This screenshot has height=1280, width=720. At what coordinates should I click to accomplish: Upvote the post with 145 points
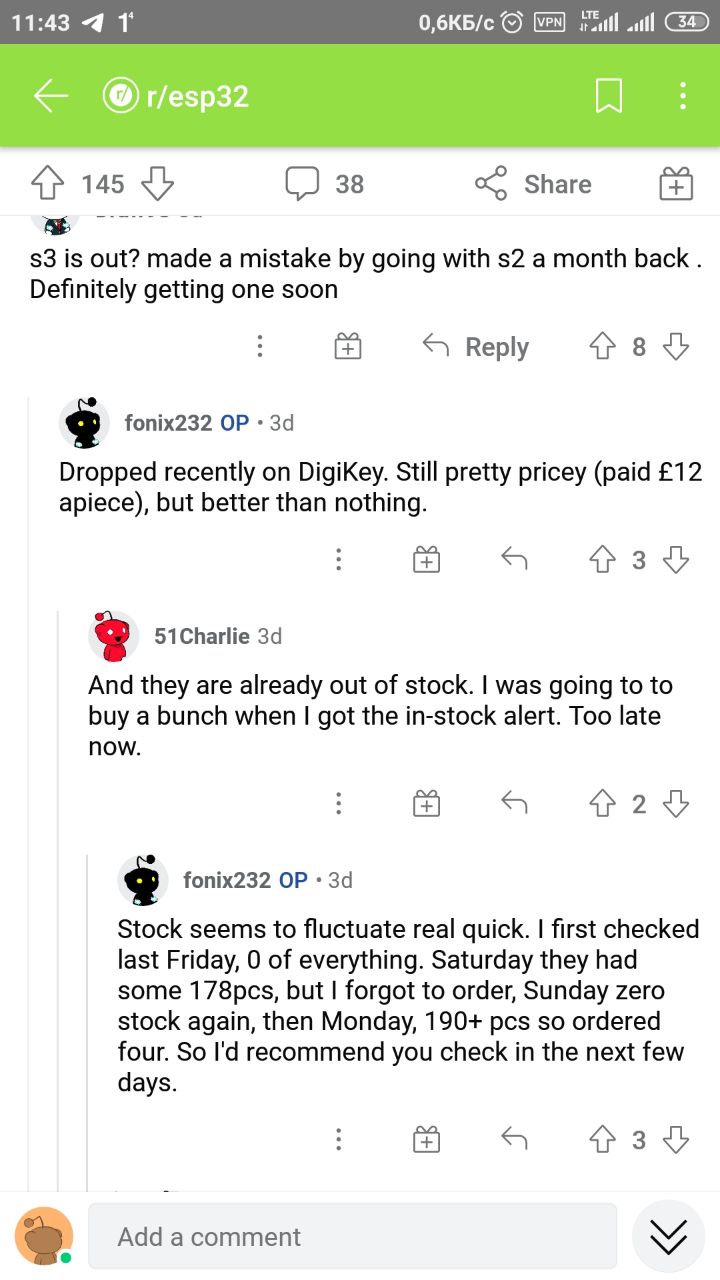pyautogui.click(x=46, y=184)
